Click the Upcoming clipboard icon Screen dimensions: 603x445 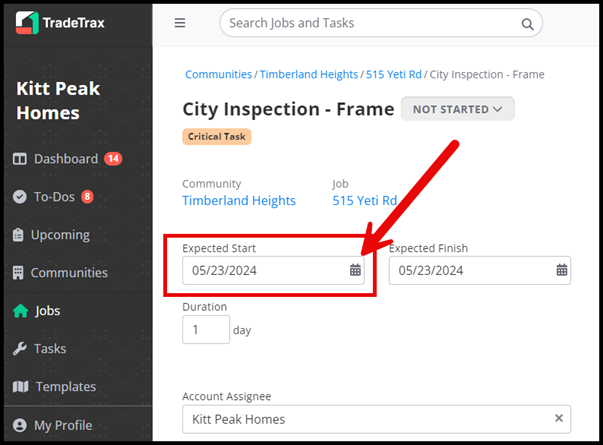click(18, 235)
